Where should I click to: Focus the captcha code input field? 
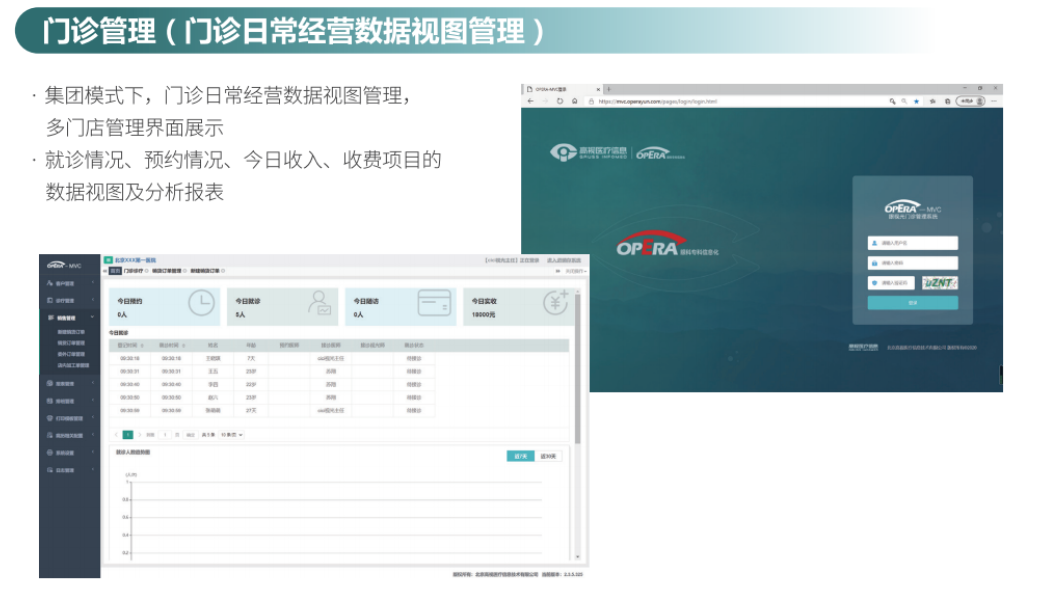pos(892,283)
